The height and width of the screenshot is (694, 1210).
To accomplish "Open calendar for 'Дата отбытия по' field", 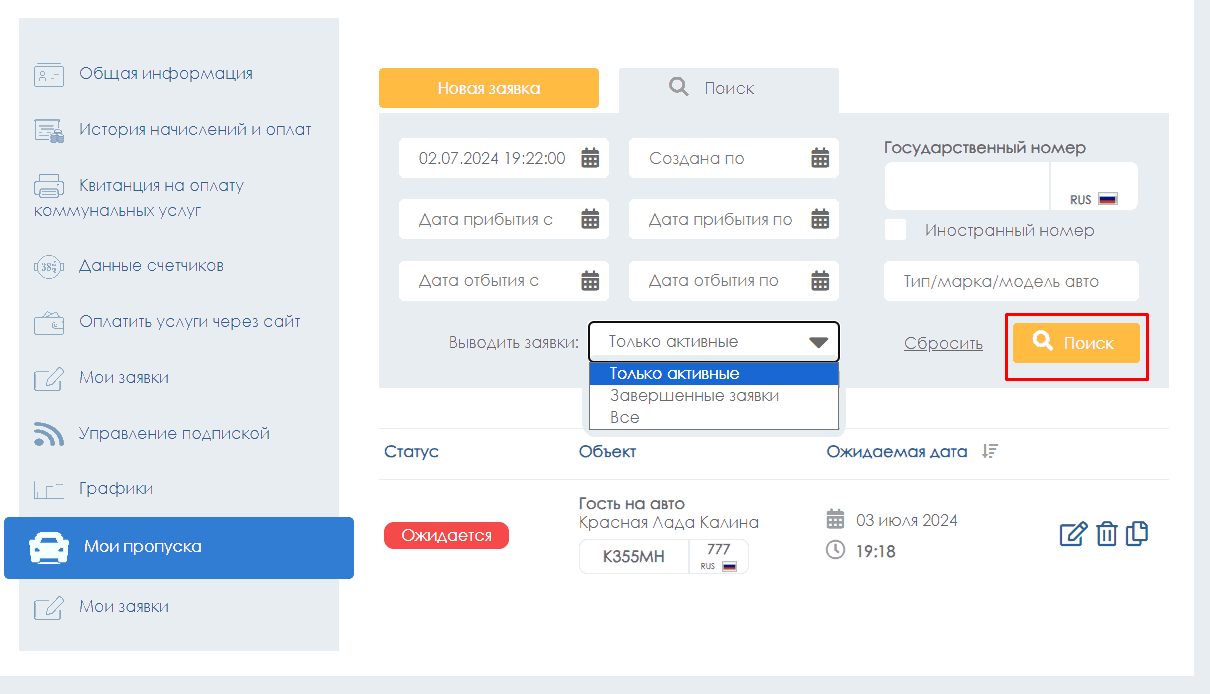I will [x=820, y=280].
